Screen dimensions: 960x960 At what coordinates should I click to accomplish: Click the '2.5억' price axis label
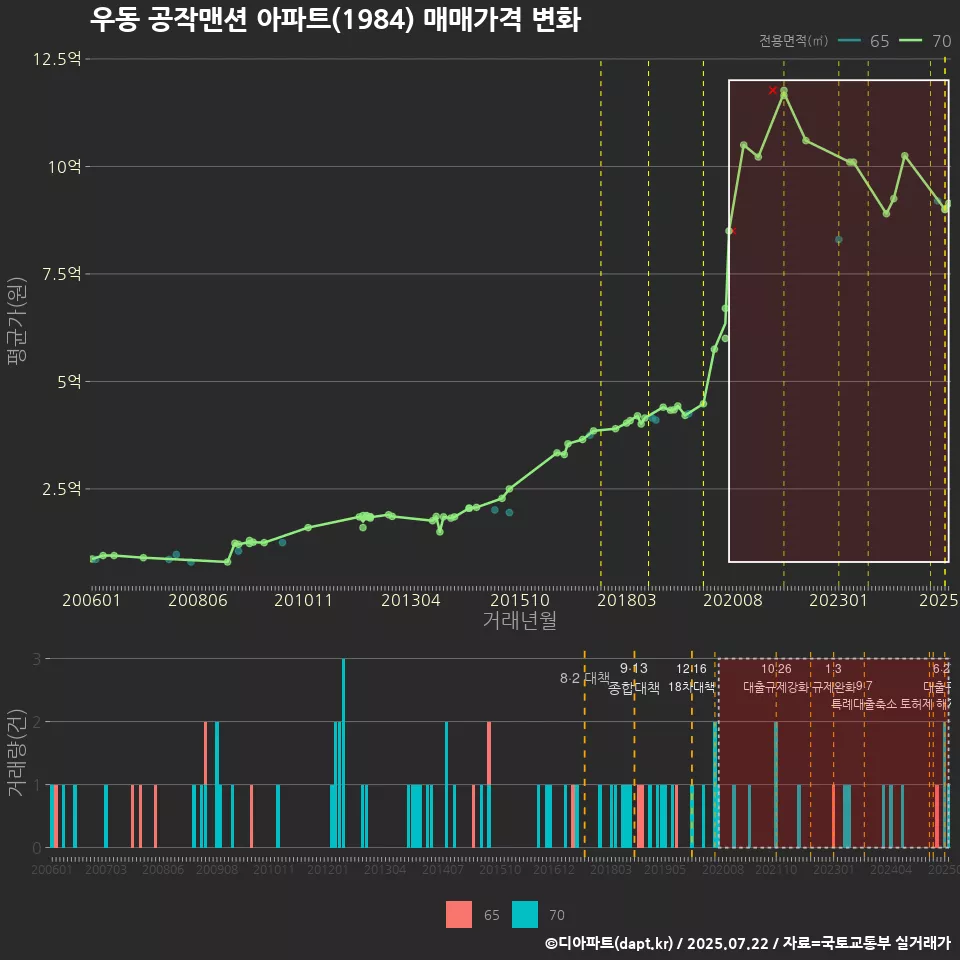(x=61, y=489)
